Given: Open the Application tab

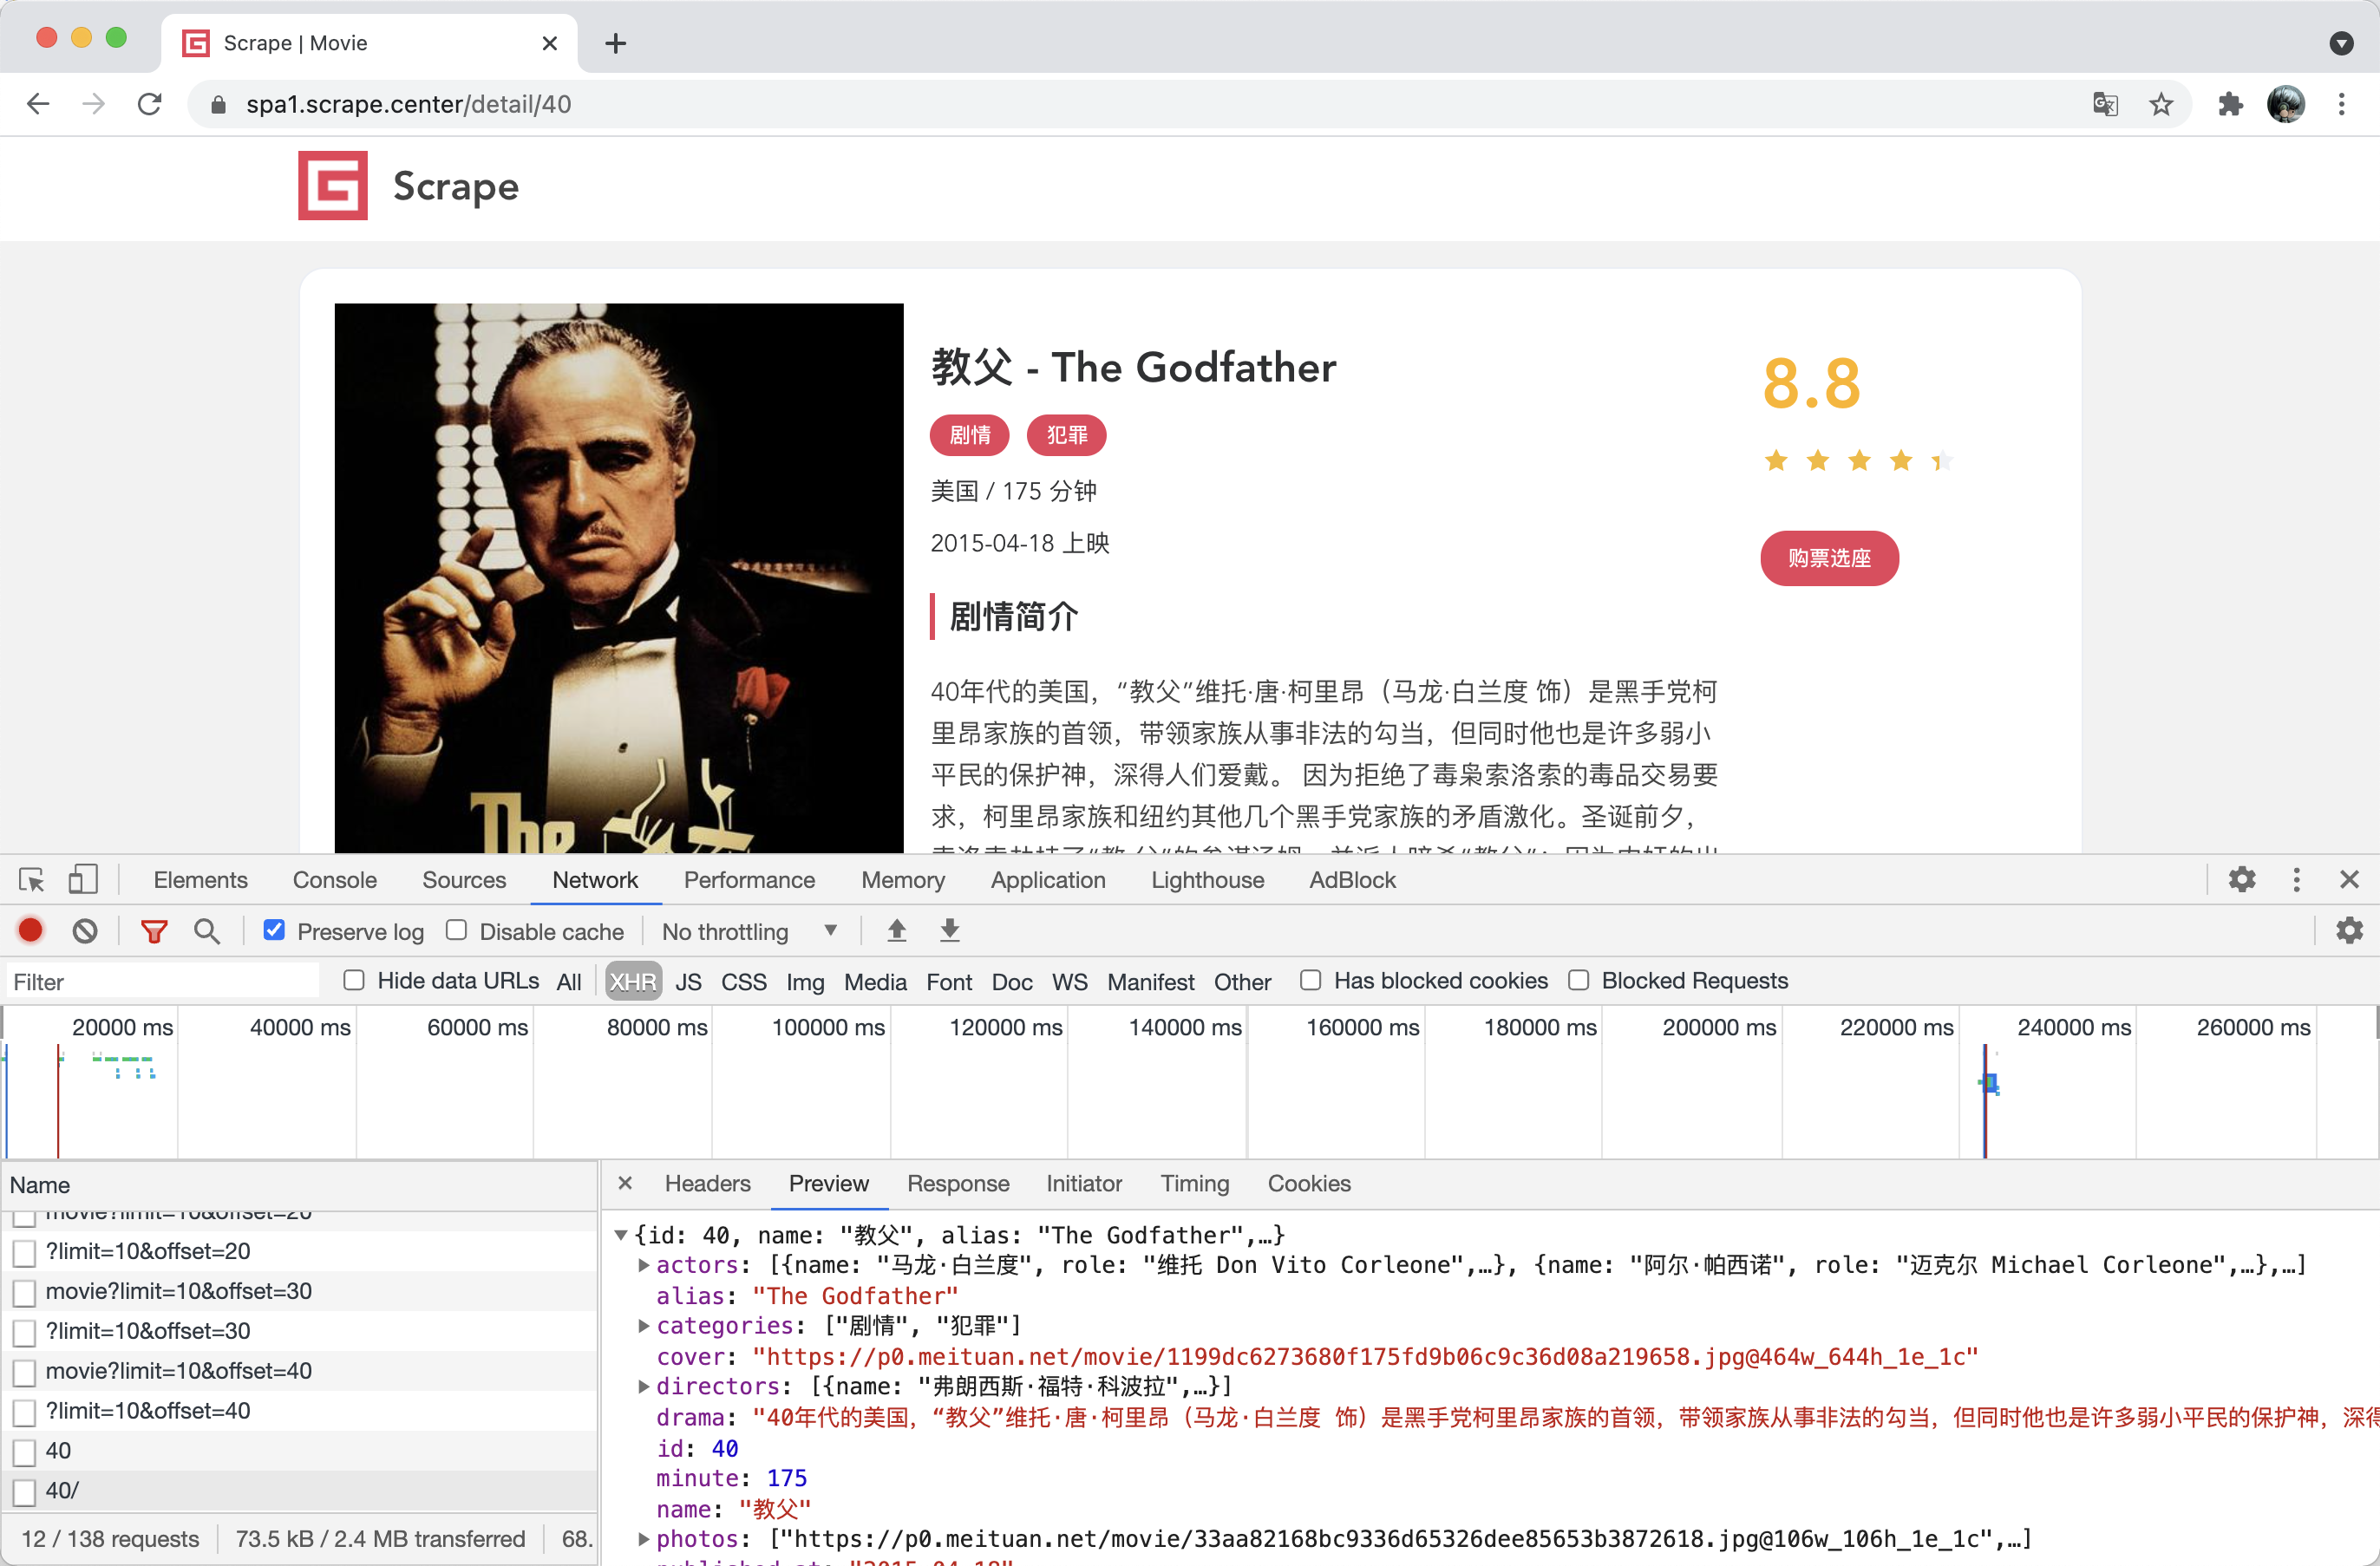Looking at the screenshot, I should 1048,880.
